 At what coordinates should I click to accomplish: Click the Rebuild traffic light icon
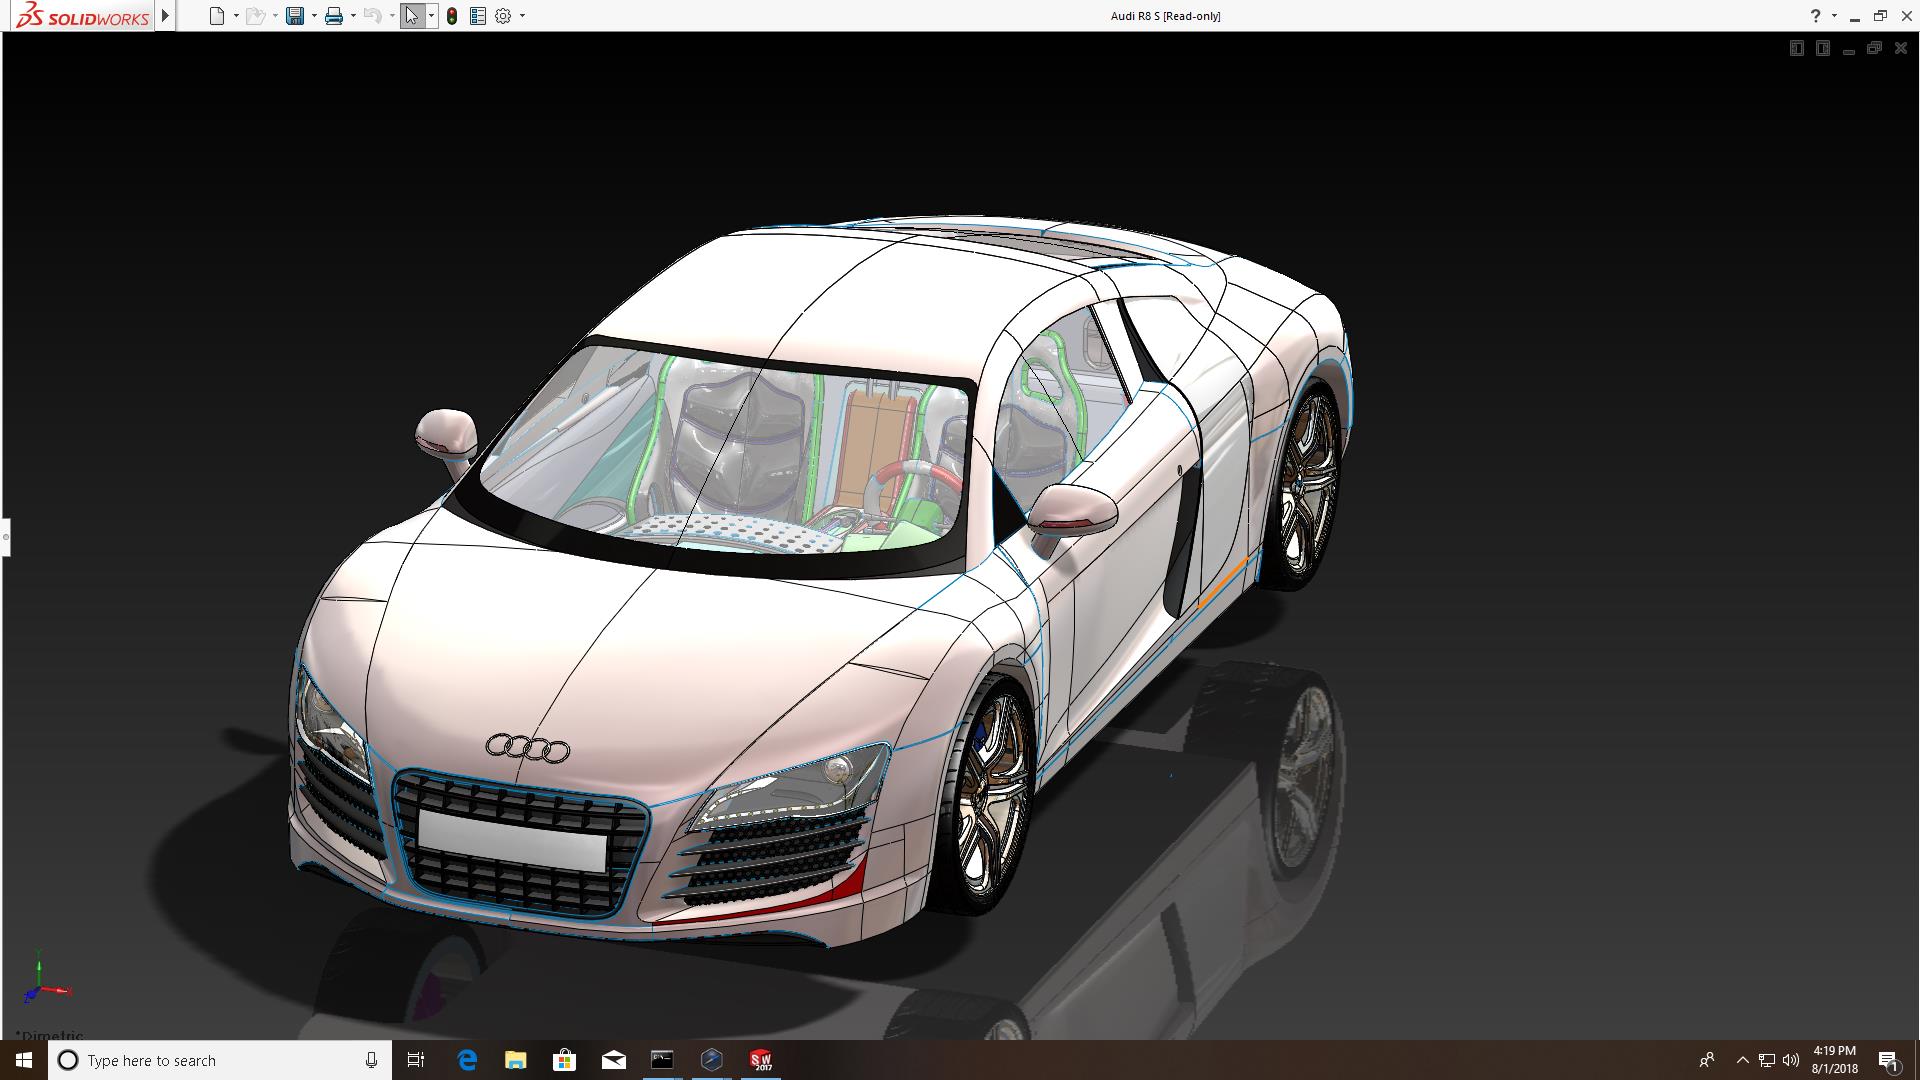tap(452, 16)
